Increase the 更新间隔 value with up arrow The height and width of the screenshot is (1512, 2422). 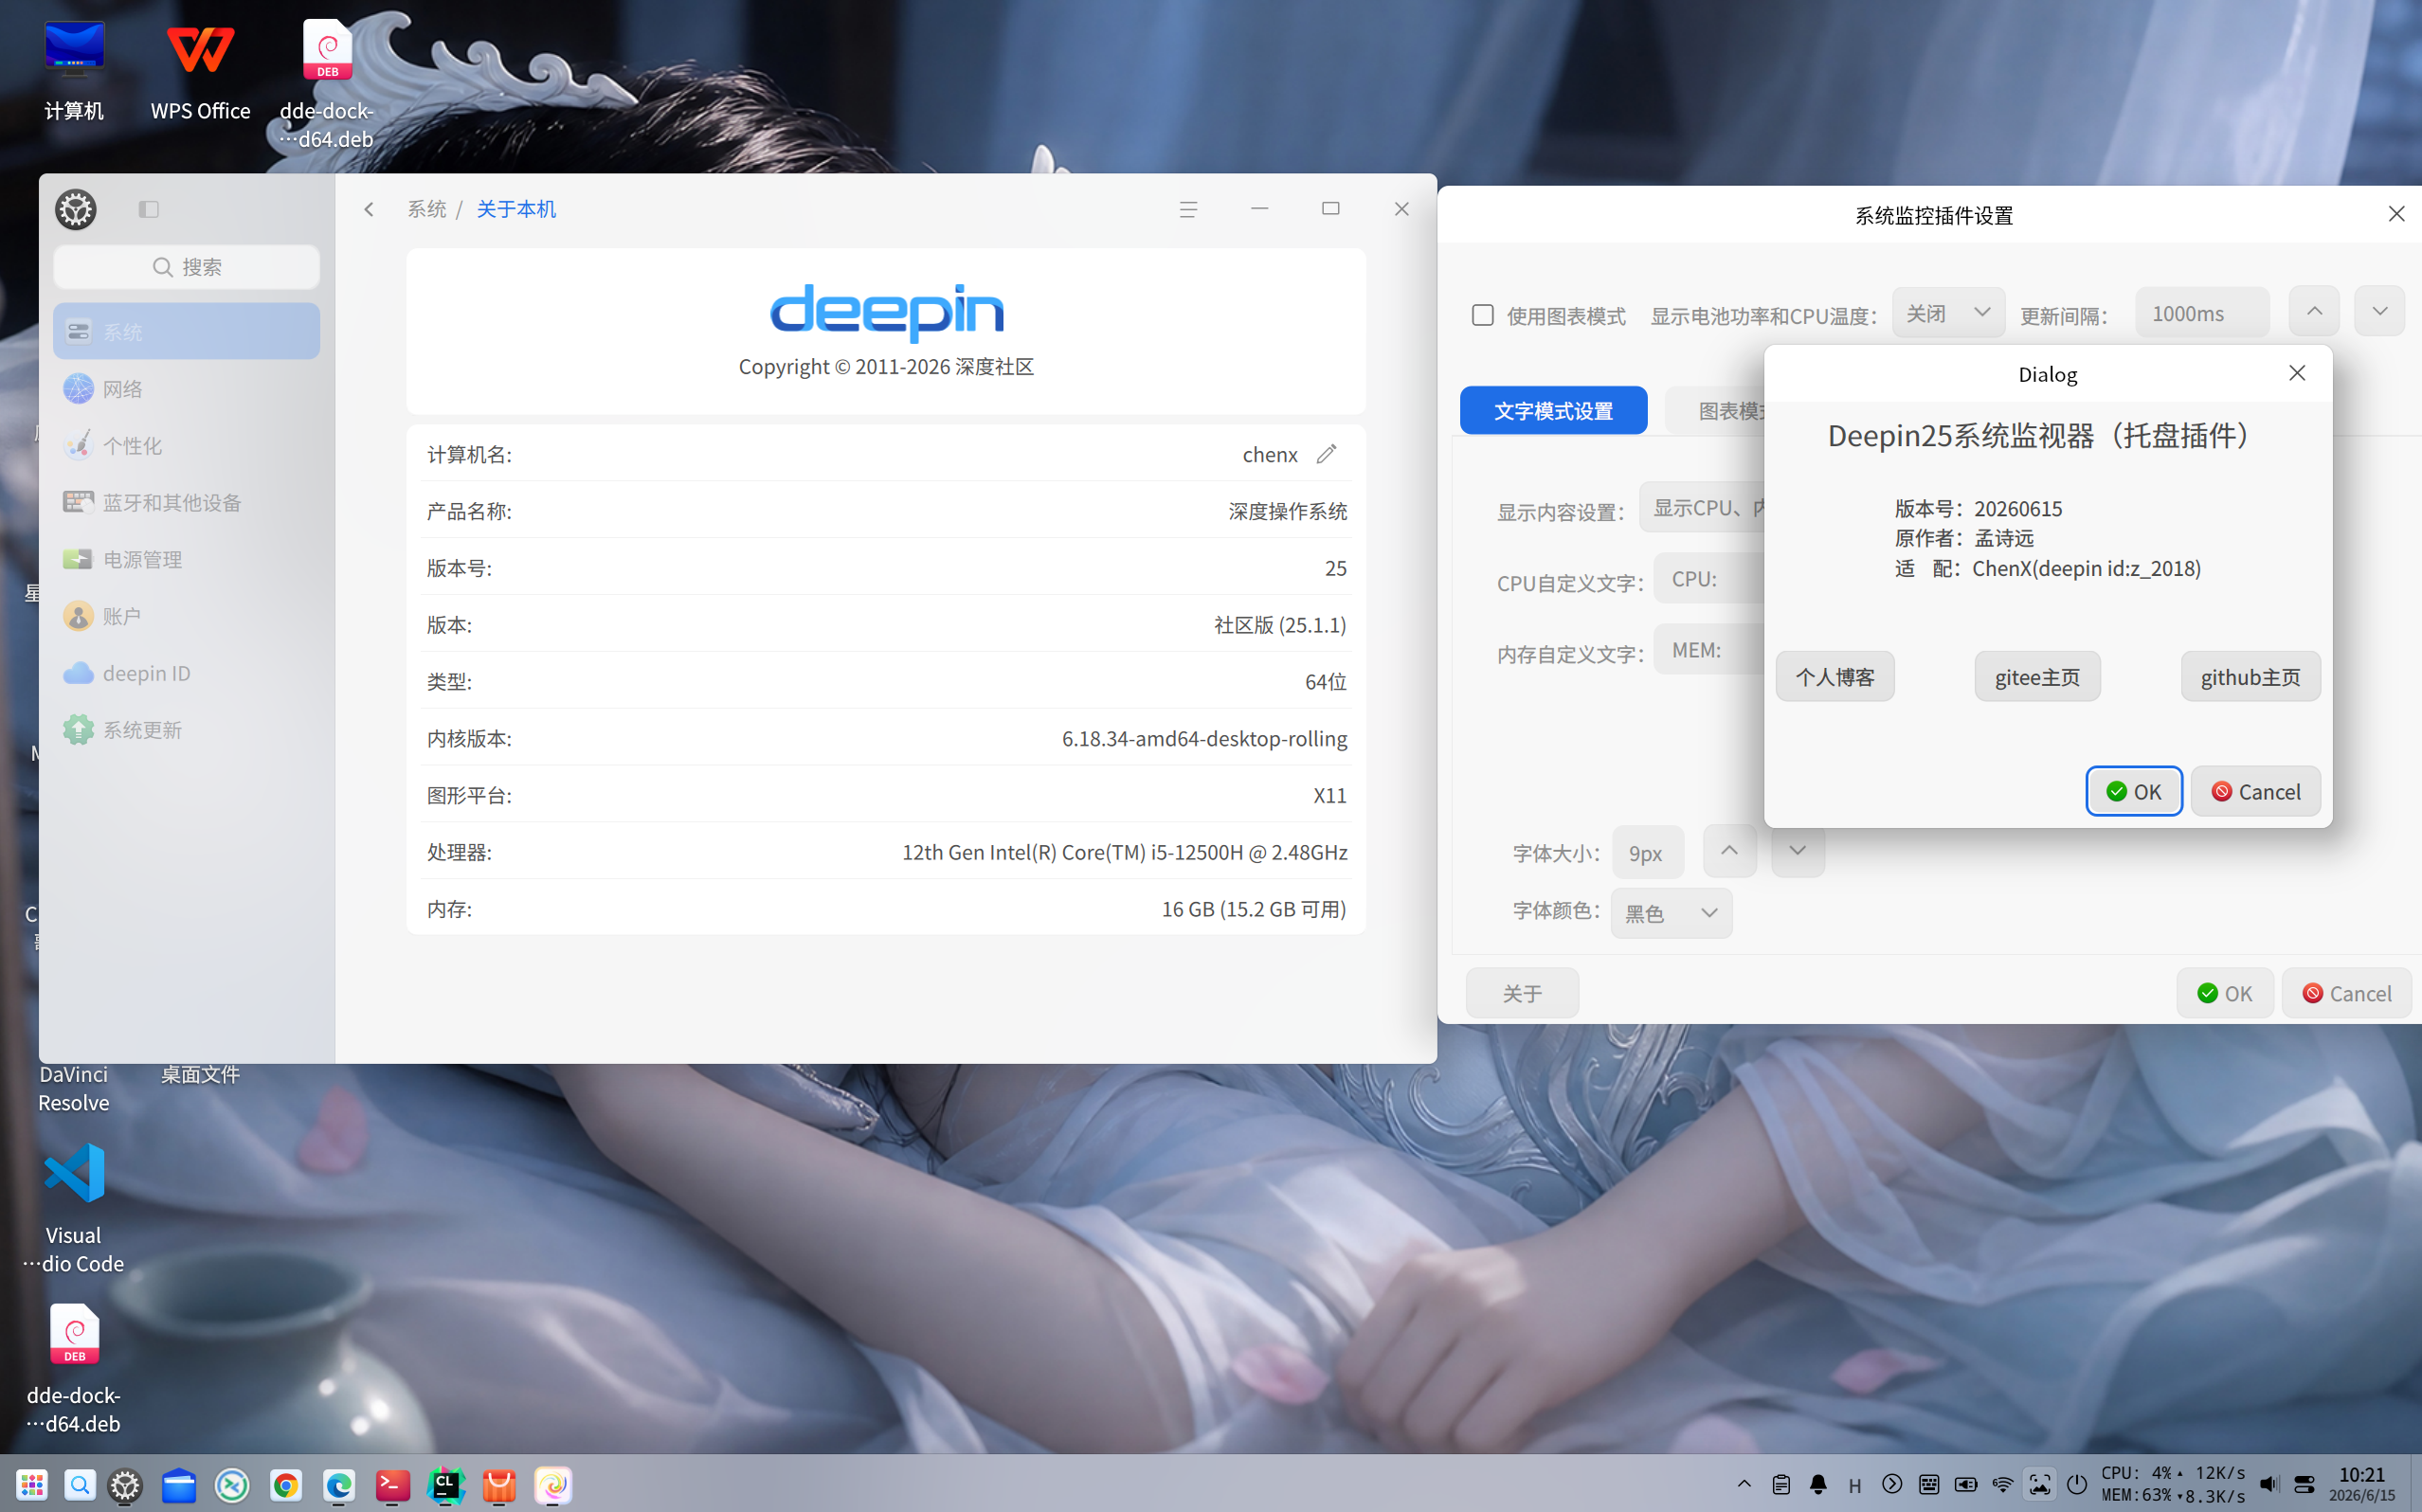(x=2314, y=311)
